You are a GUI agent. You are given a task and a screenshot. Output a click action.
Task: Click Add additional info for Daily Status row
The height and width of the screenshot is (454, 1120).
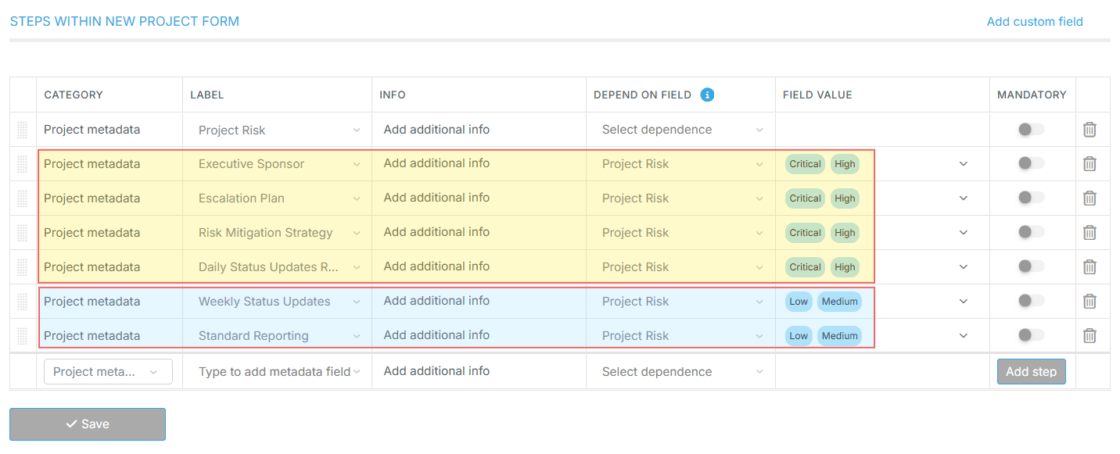(x=437, y=267)
